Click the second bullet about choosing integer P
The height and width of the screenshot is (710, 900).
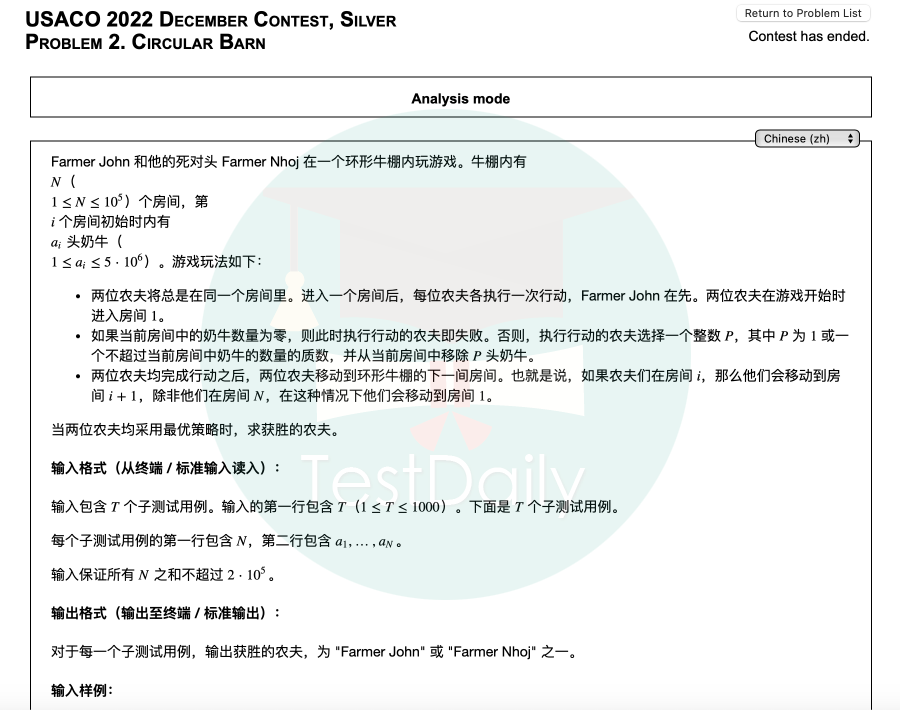coord(468,344)
